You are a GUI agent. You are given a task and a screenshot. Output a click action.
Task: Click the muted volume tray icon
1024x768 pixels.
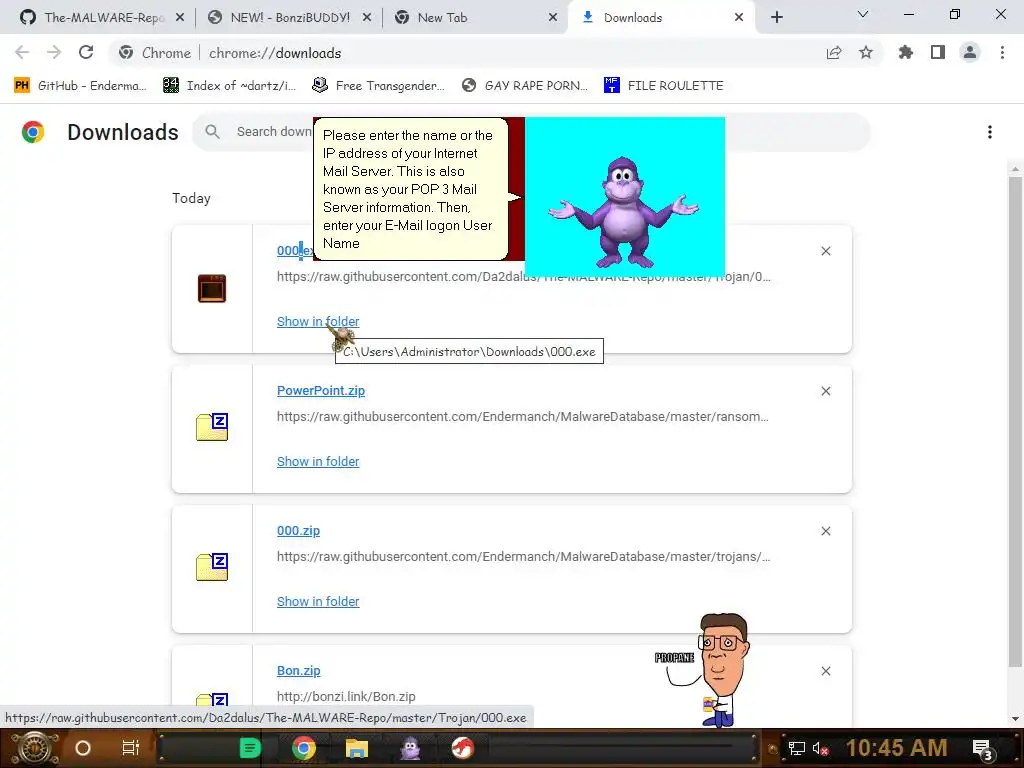click(x=820, y=749)
